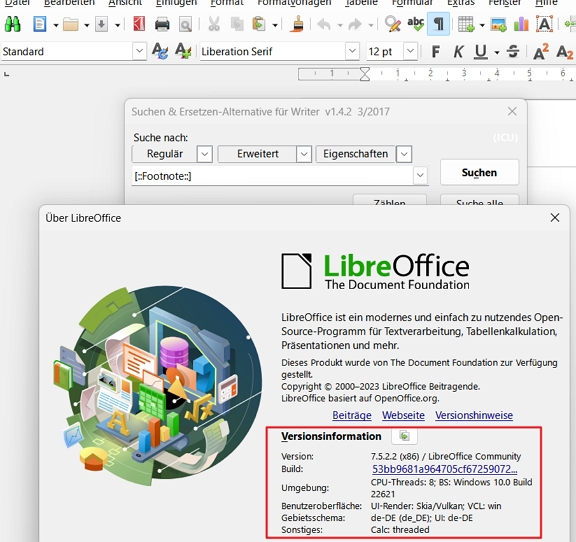This screenshot has height=542, width=576.
Task: Click the Copy icon
Action: click(x=237, y=25)
